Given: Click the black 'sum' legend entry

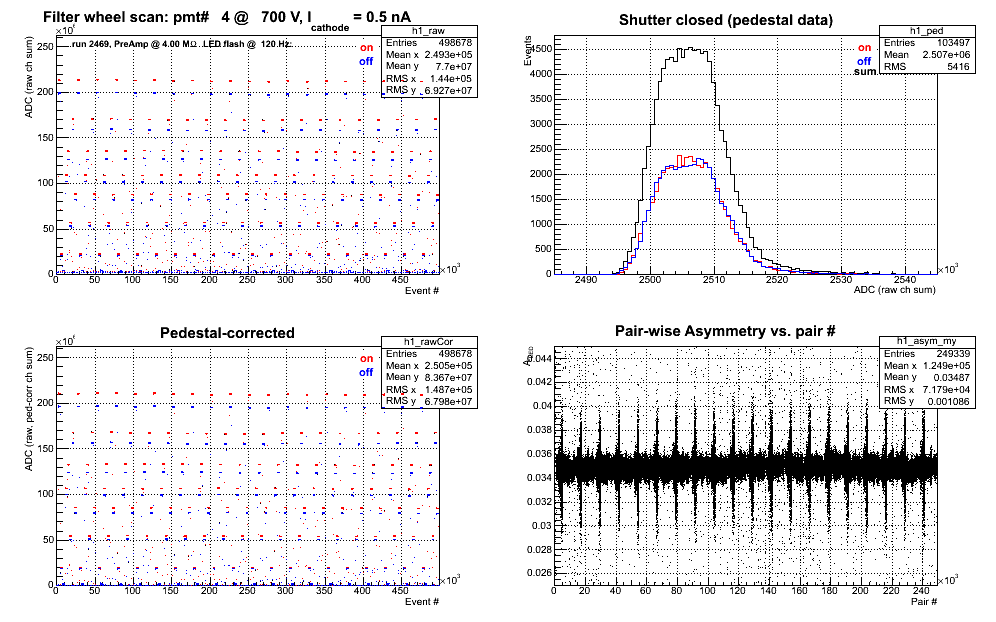Looking at the screenshot, I should pyautogui.click(x=865, y=72).
